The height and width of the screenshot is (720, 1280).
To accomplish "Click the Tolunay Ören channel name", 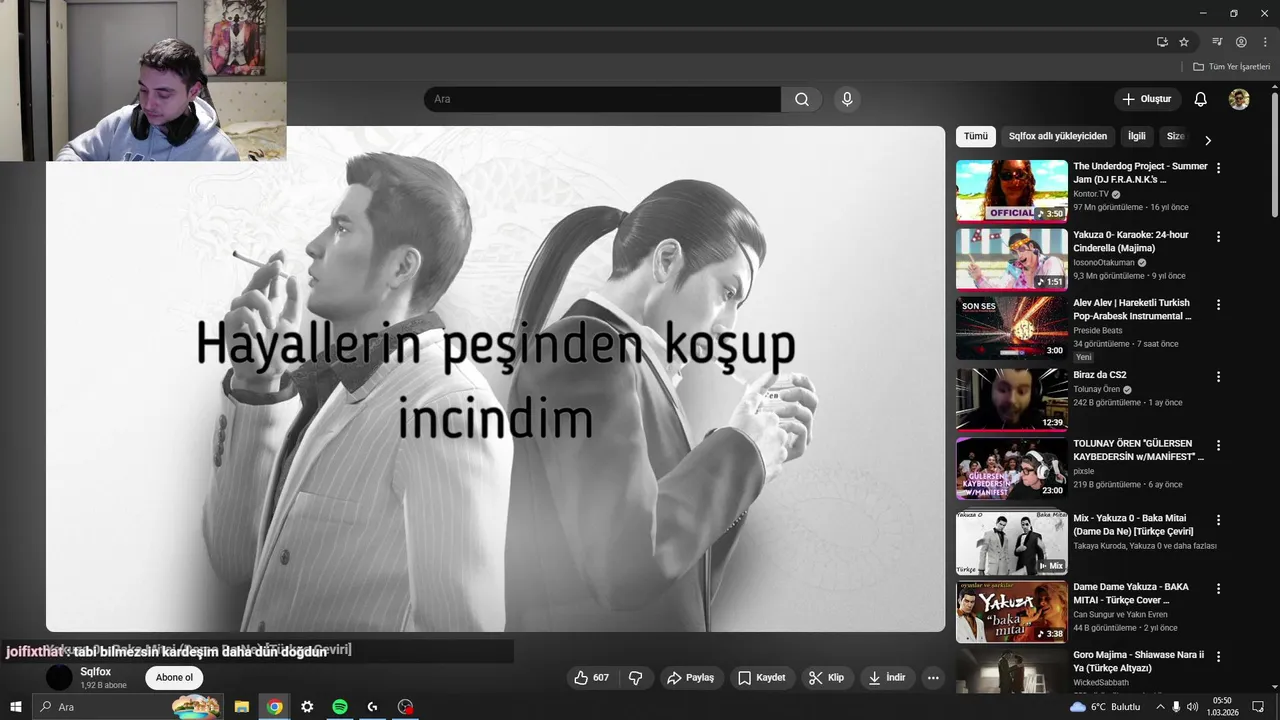I will [x=1097, y=389].
